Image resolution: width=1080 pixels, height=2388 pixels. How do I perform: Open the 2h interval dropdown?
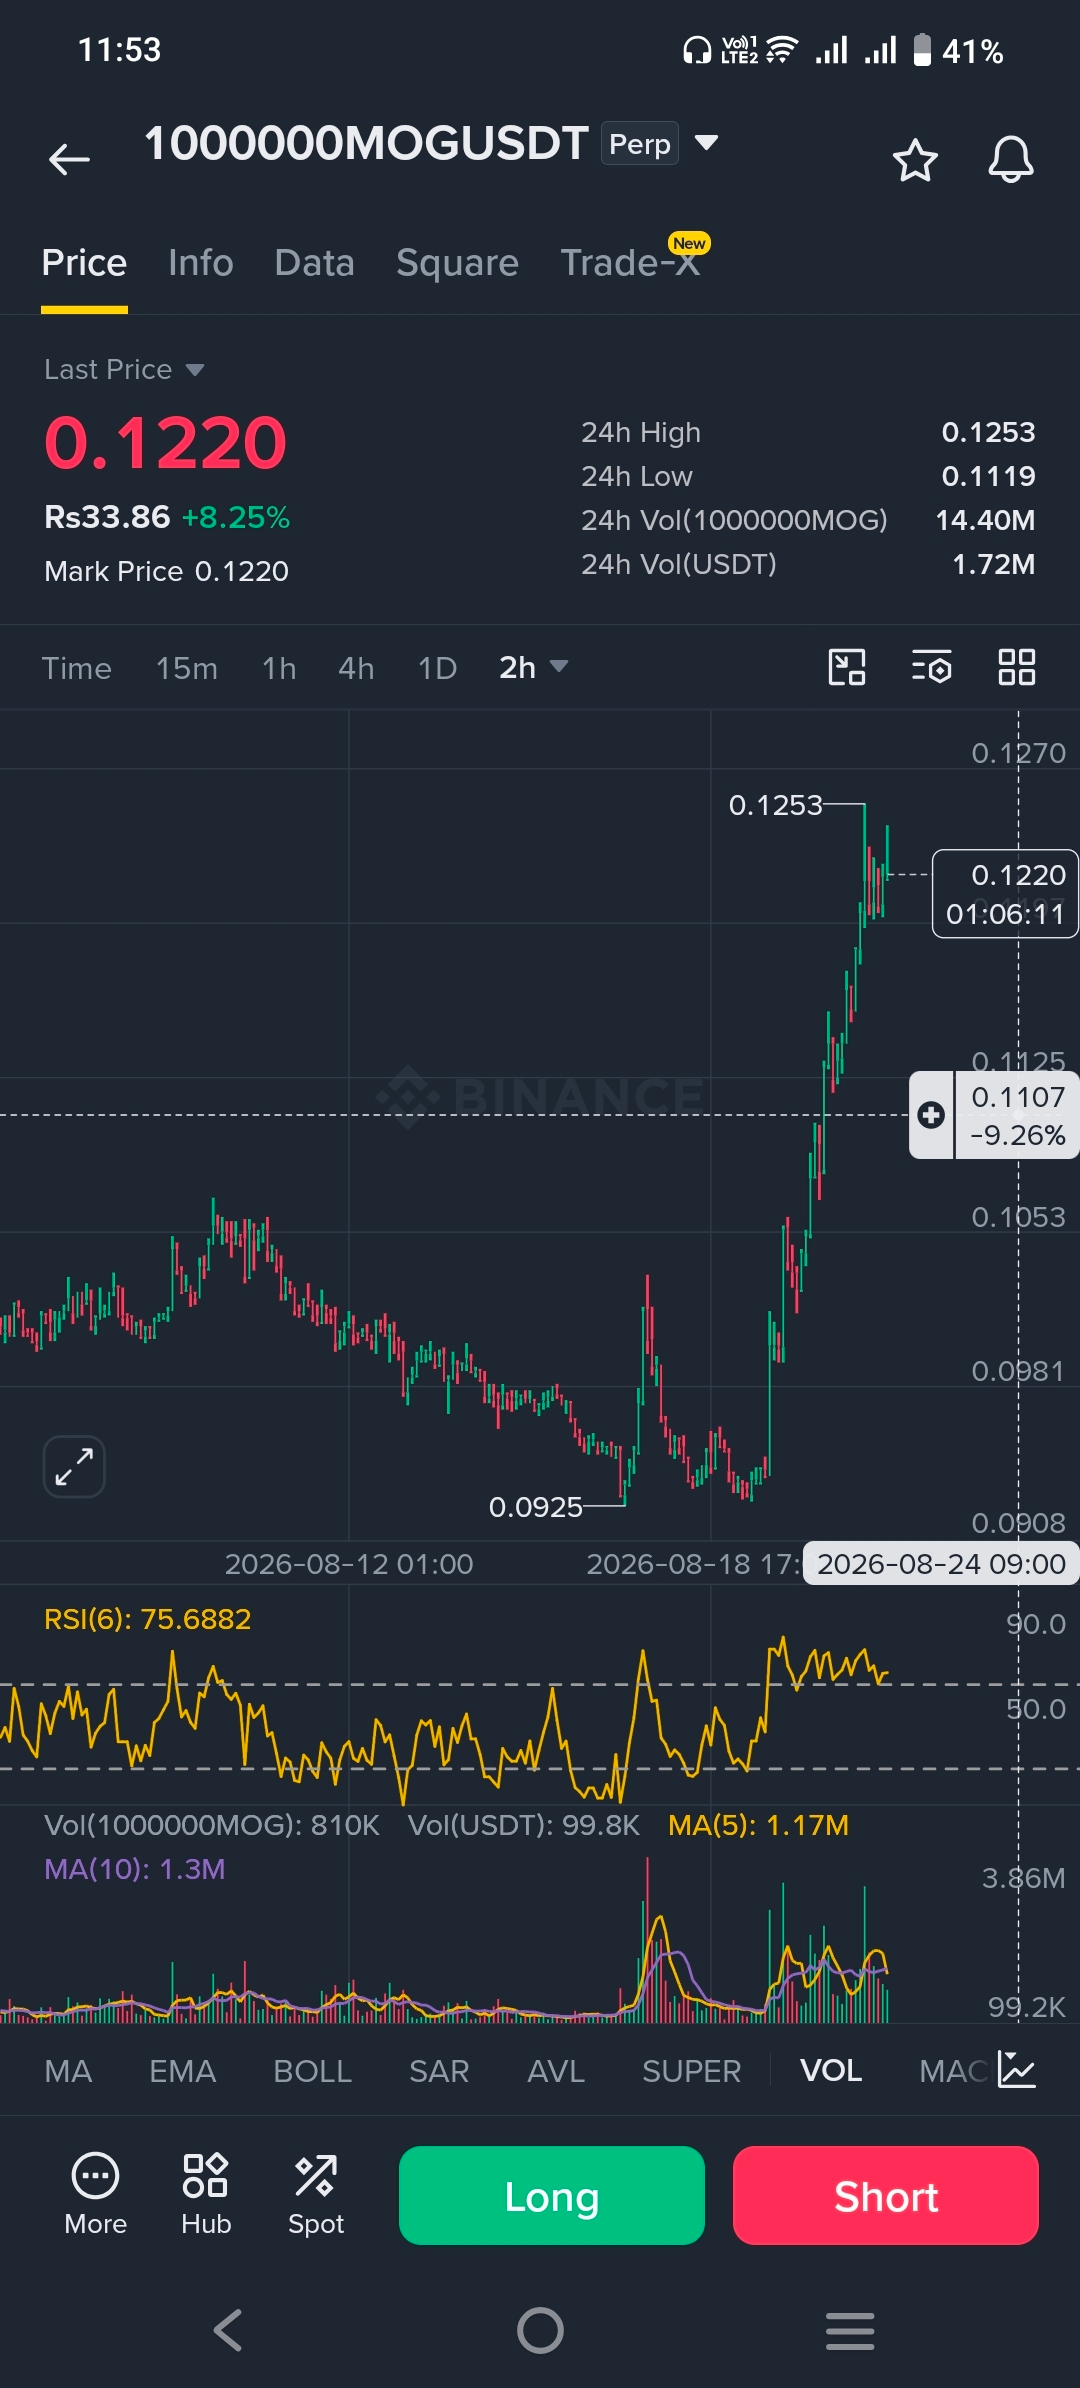534,667
